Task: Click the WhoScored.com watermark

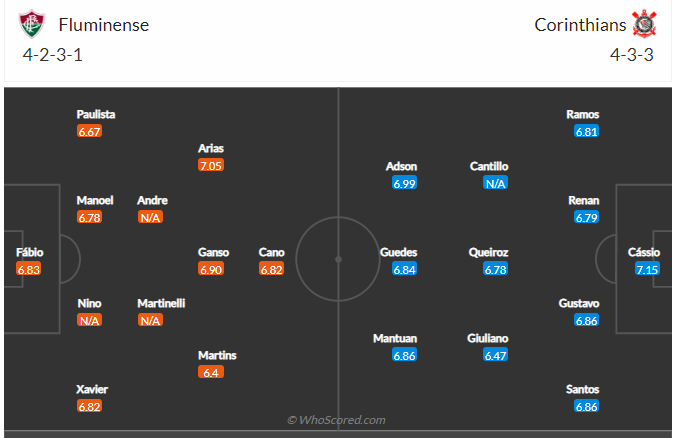Action: click(336, 420)
